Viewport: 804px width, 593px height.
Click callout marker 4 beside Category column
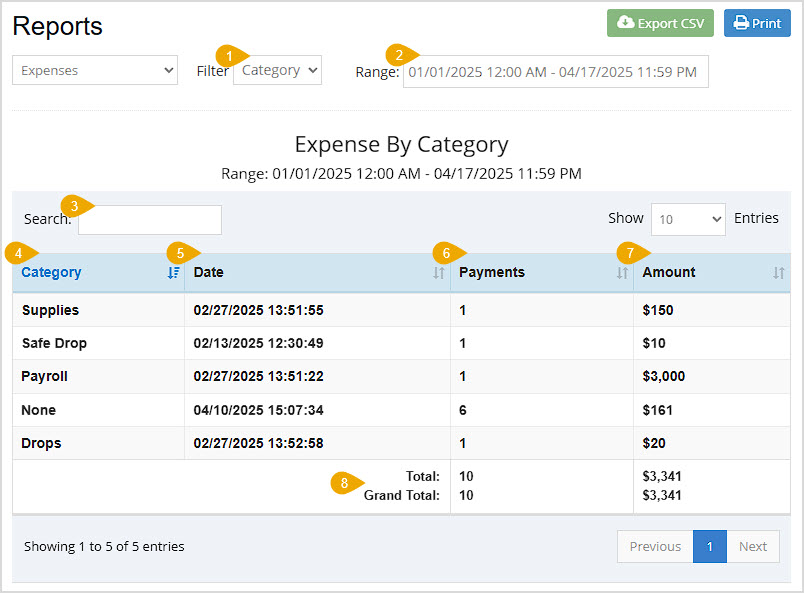point(20,253)
